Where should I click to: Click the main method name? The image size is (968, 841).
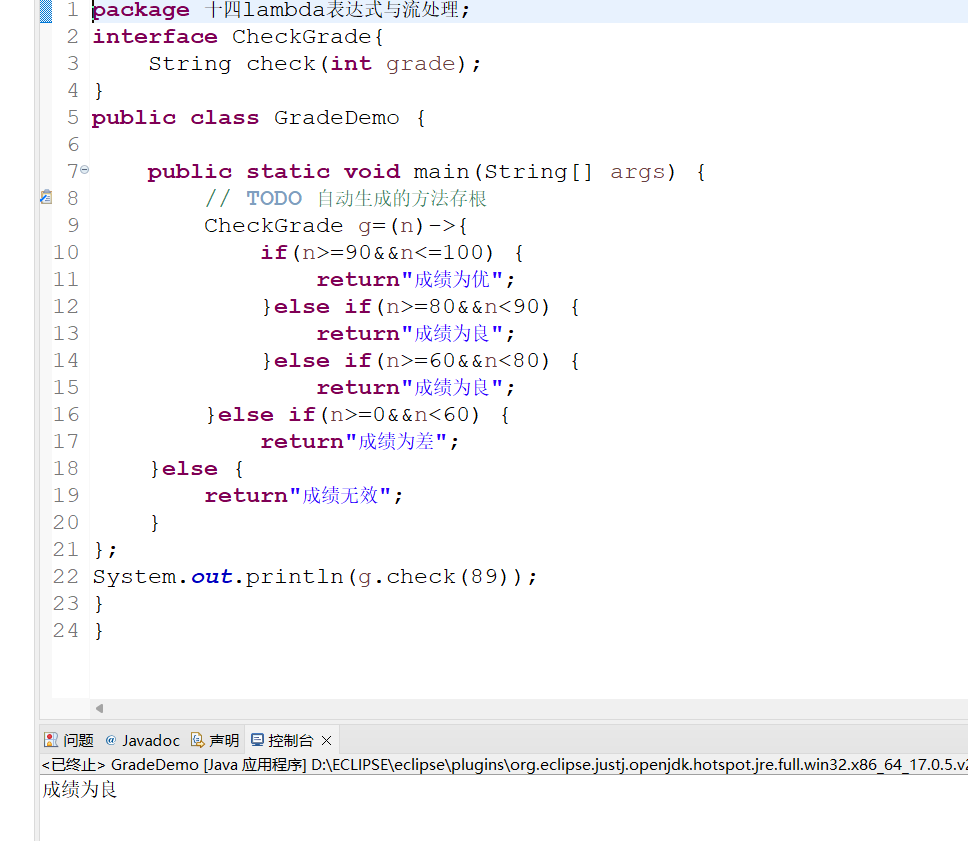click(x=441, y=171)
